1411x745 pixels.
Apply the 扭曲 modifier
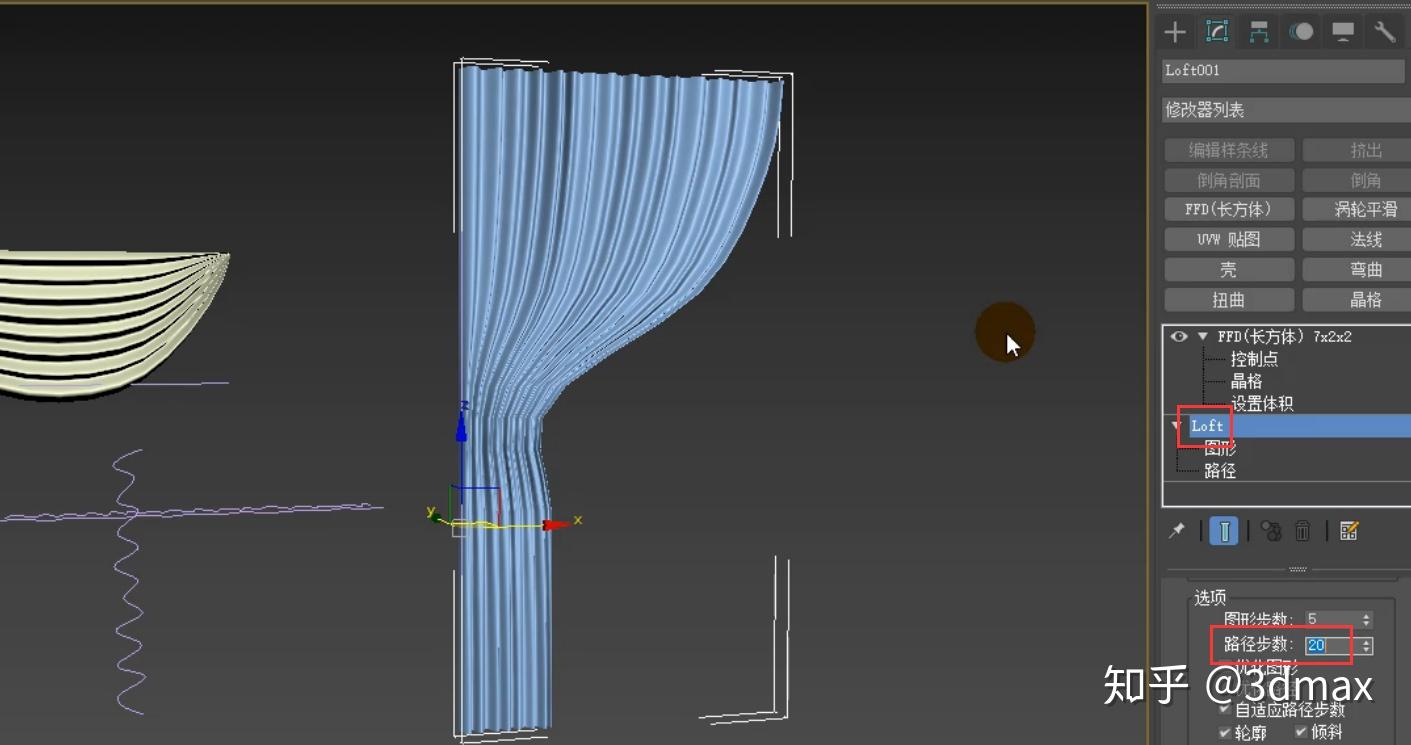pyautogui.click(x=1229, y=299)
